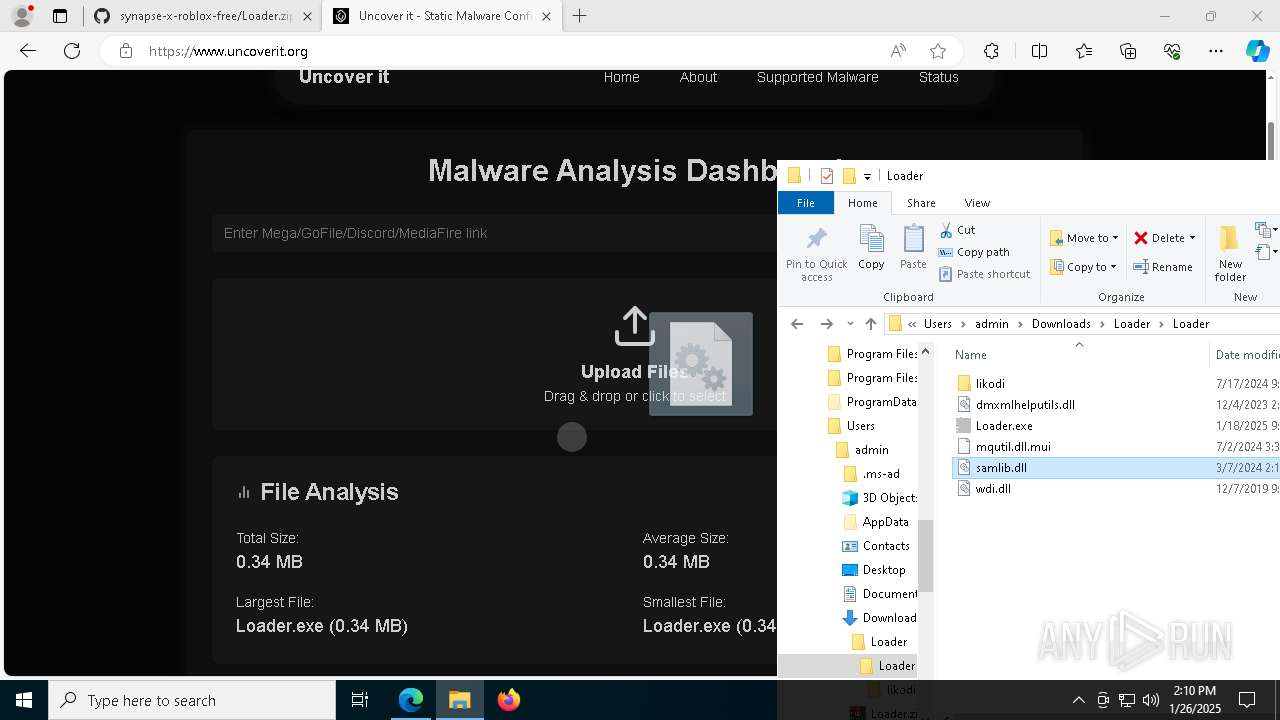
Task: Expand the address bar path chevrons
Action: click(x=912, y=324)
